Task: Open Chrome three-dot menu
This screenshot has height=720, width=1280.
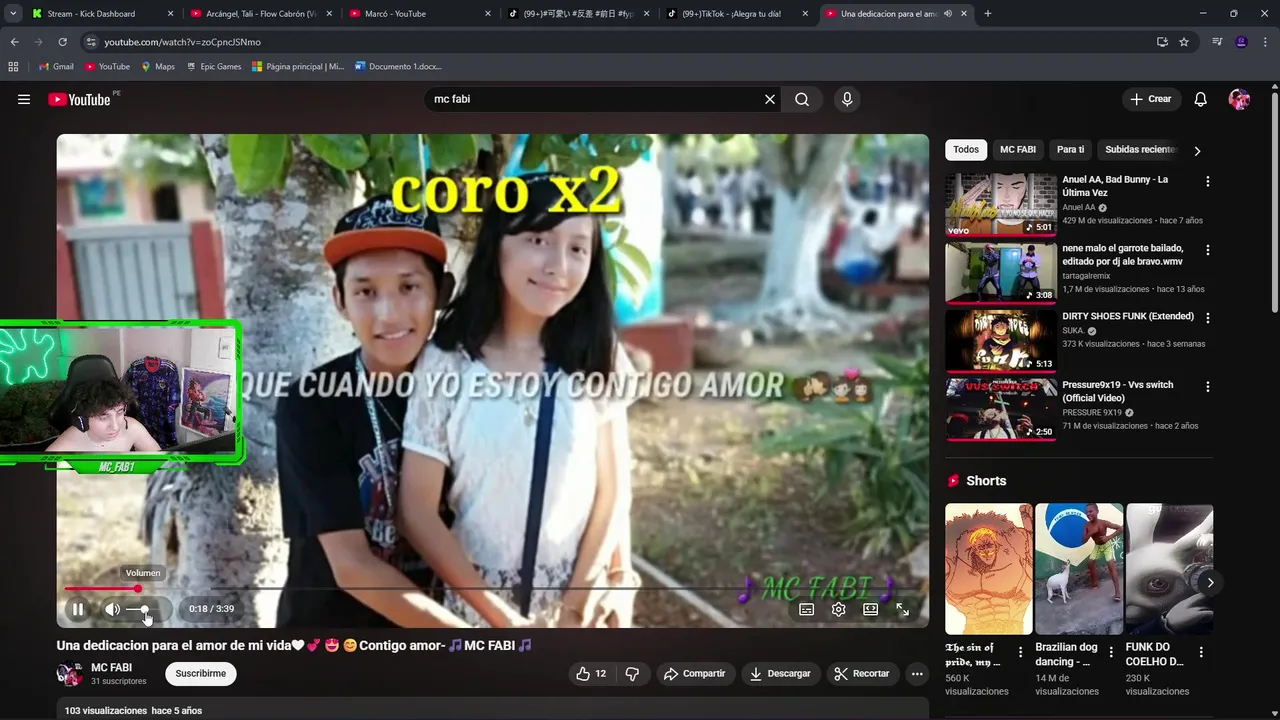Action: (1266, 42)
